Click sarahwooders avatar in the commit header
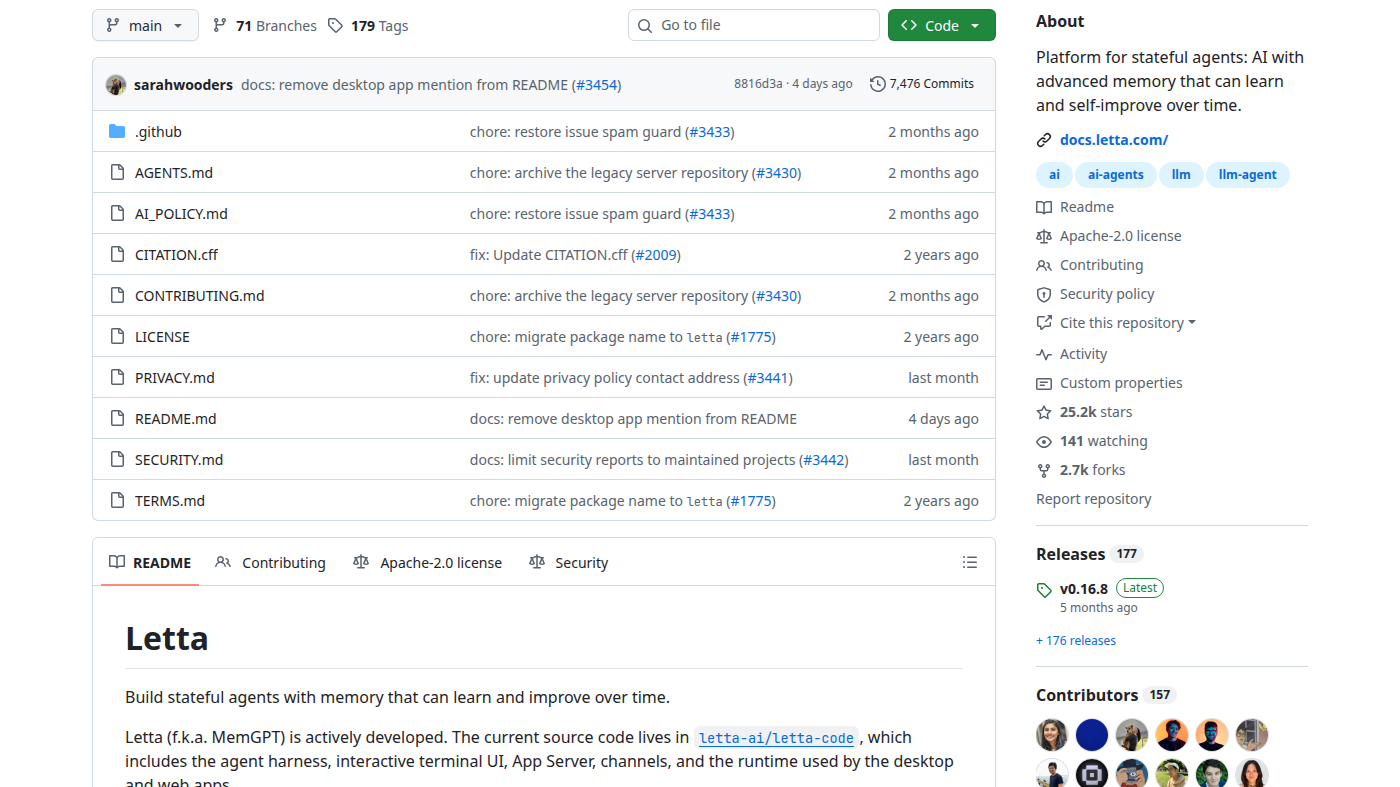Screen dimensions: 1400x787 coord(116,85)
